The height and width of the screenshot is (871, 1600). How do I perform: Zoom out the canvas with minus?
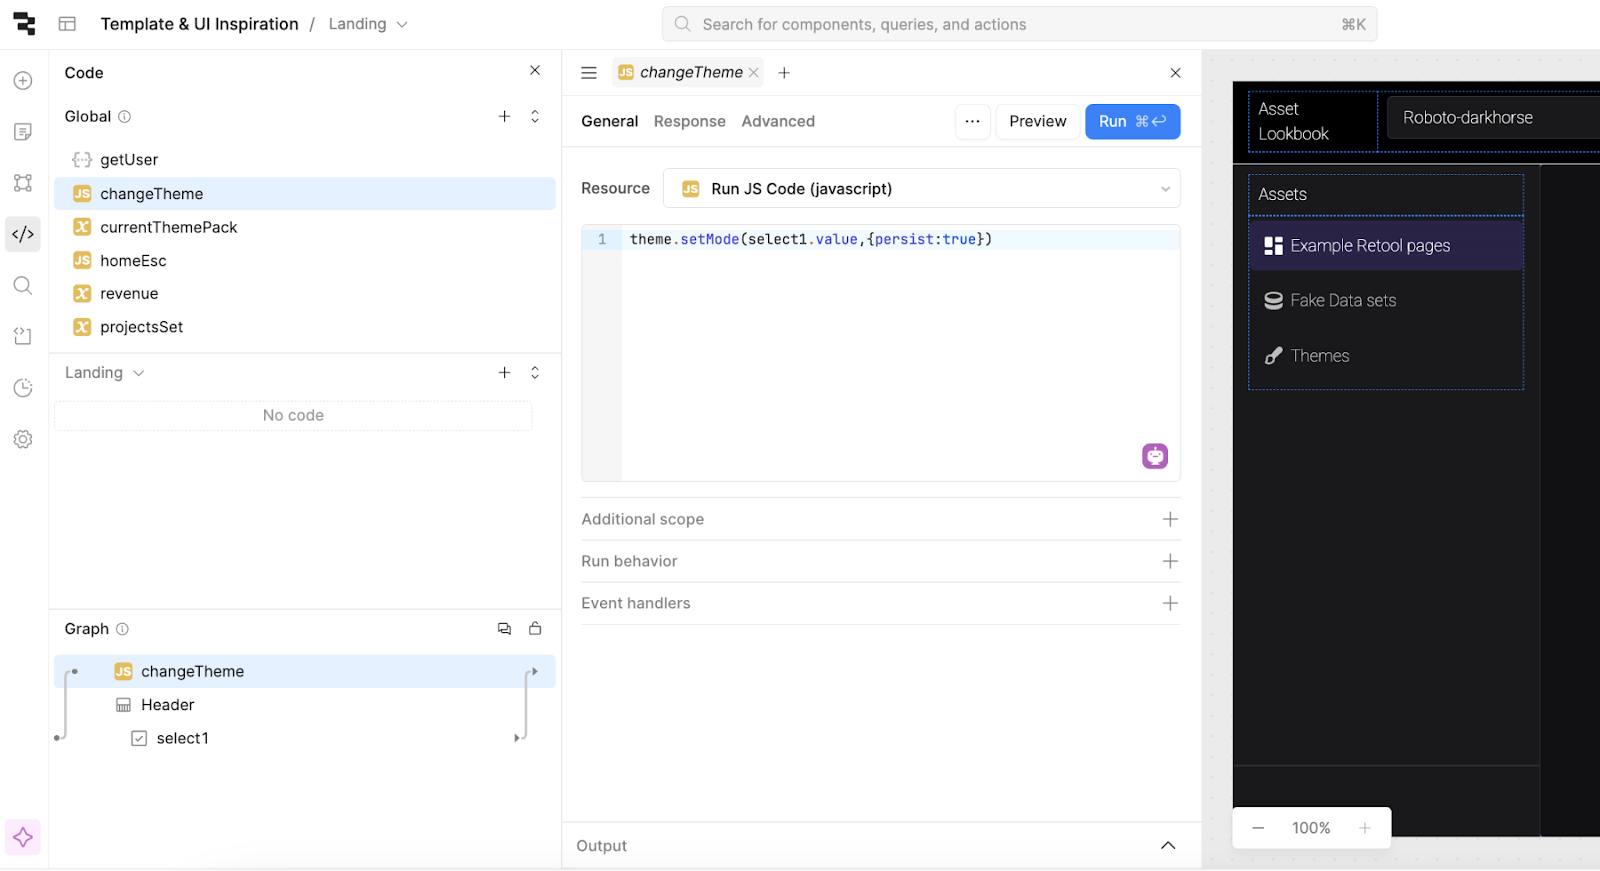click(1258, 828)
